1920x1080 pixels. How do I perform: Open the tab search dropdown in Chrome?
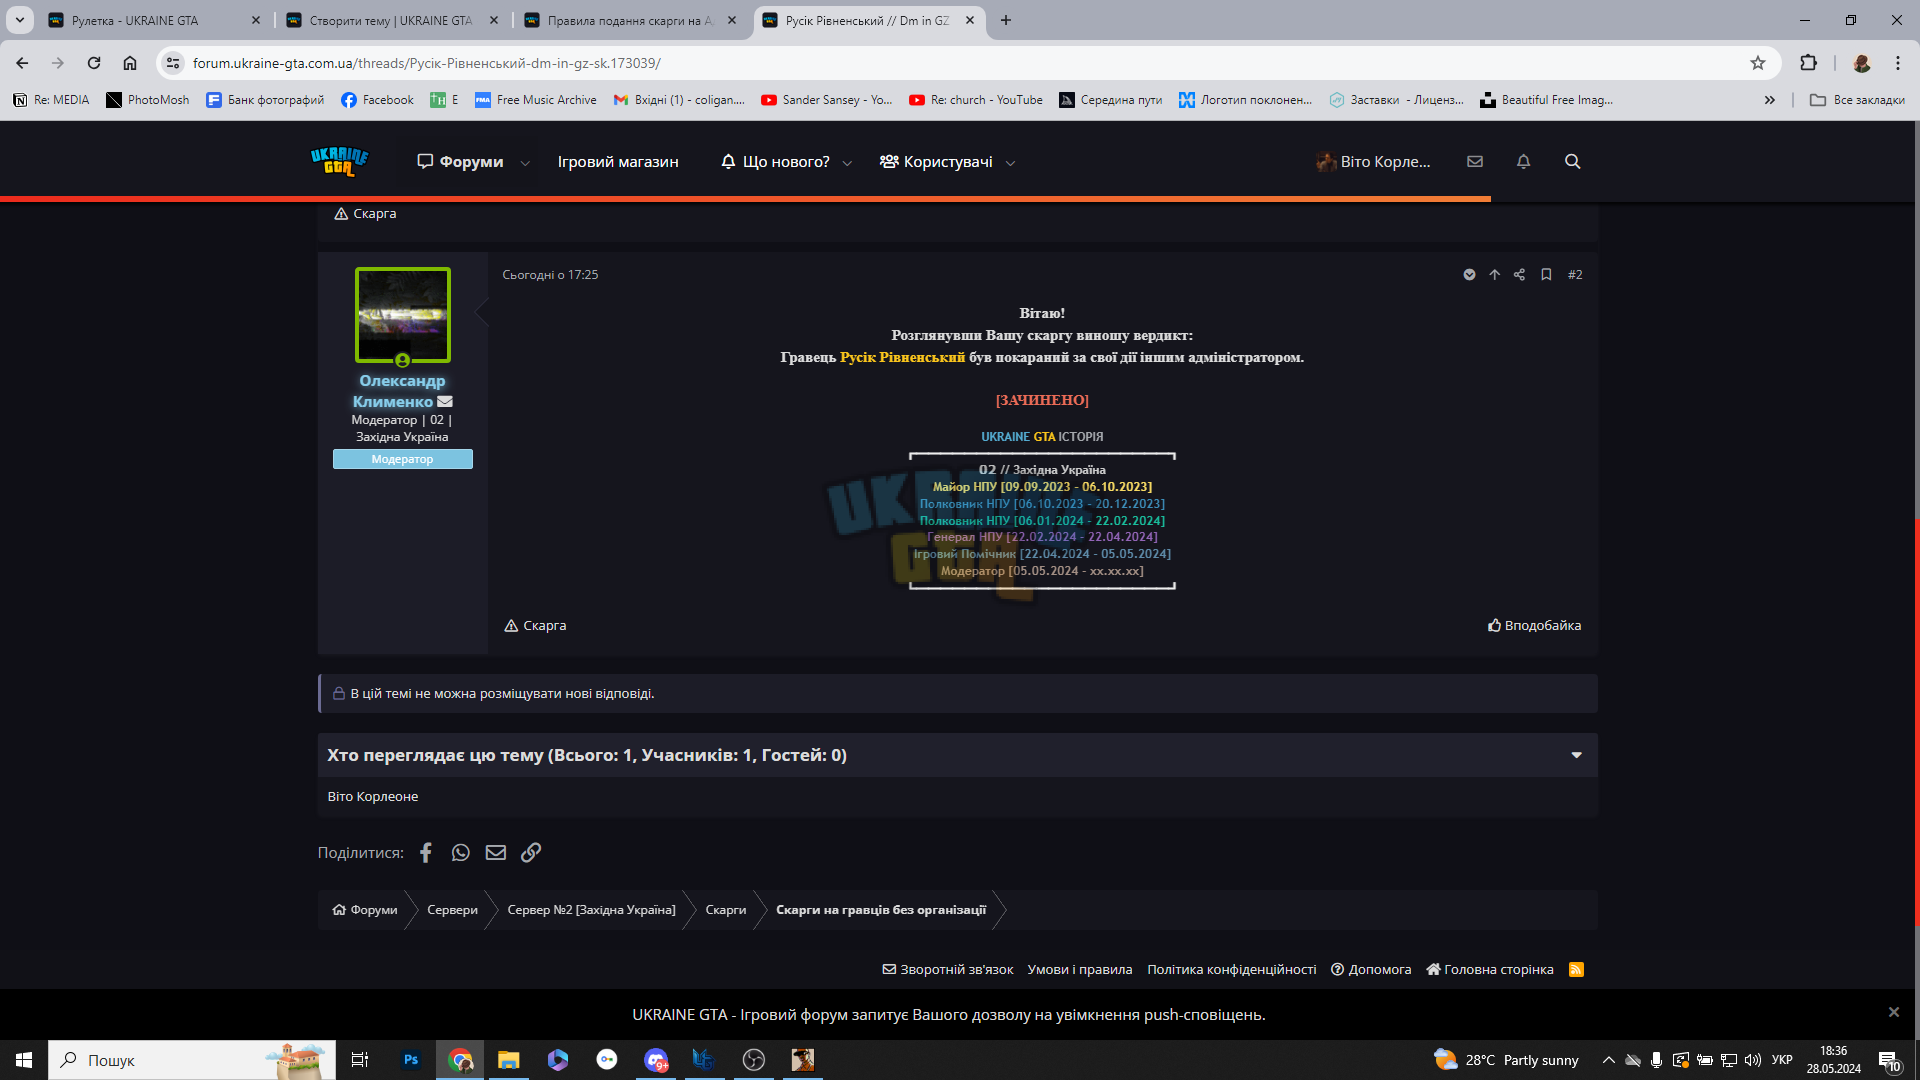19,20
